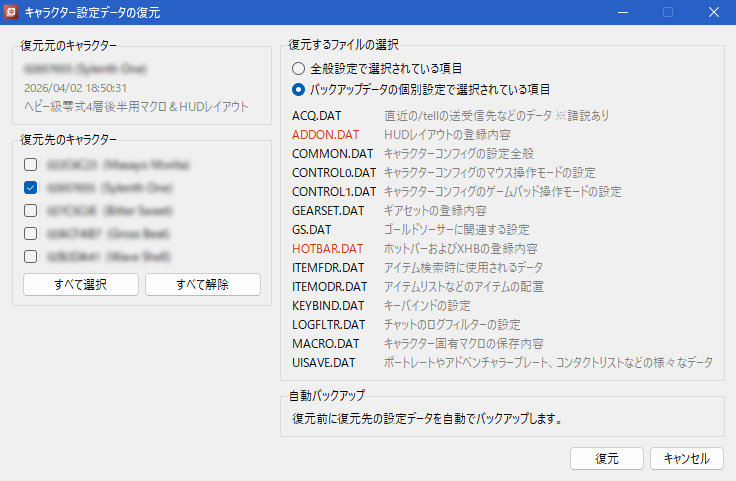Image resolution: width=736 pixels, height=481 pixels.
Task: Tick the Masayo Morita character checkbox
Action: tap(31, 164)
